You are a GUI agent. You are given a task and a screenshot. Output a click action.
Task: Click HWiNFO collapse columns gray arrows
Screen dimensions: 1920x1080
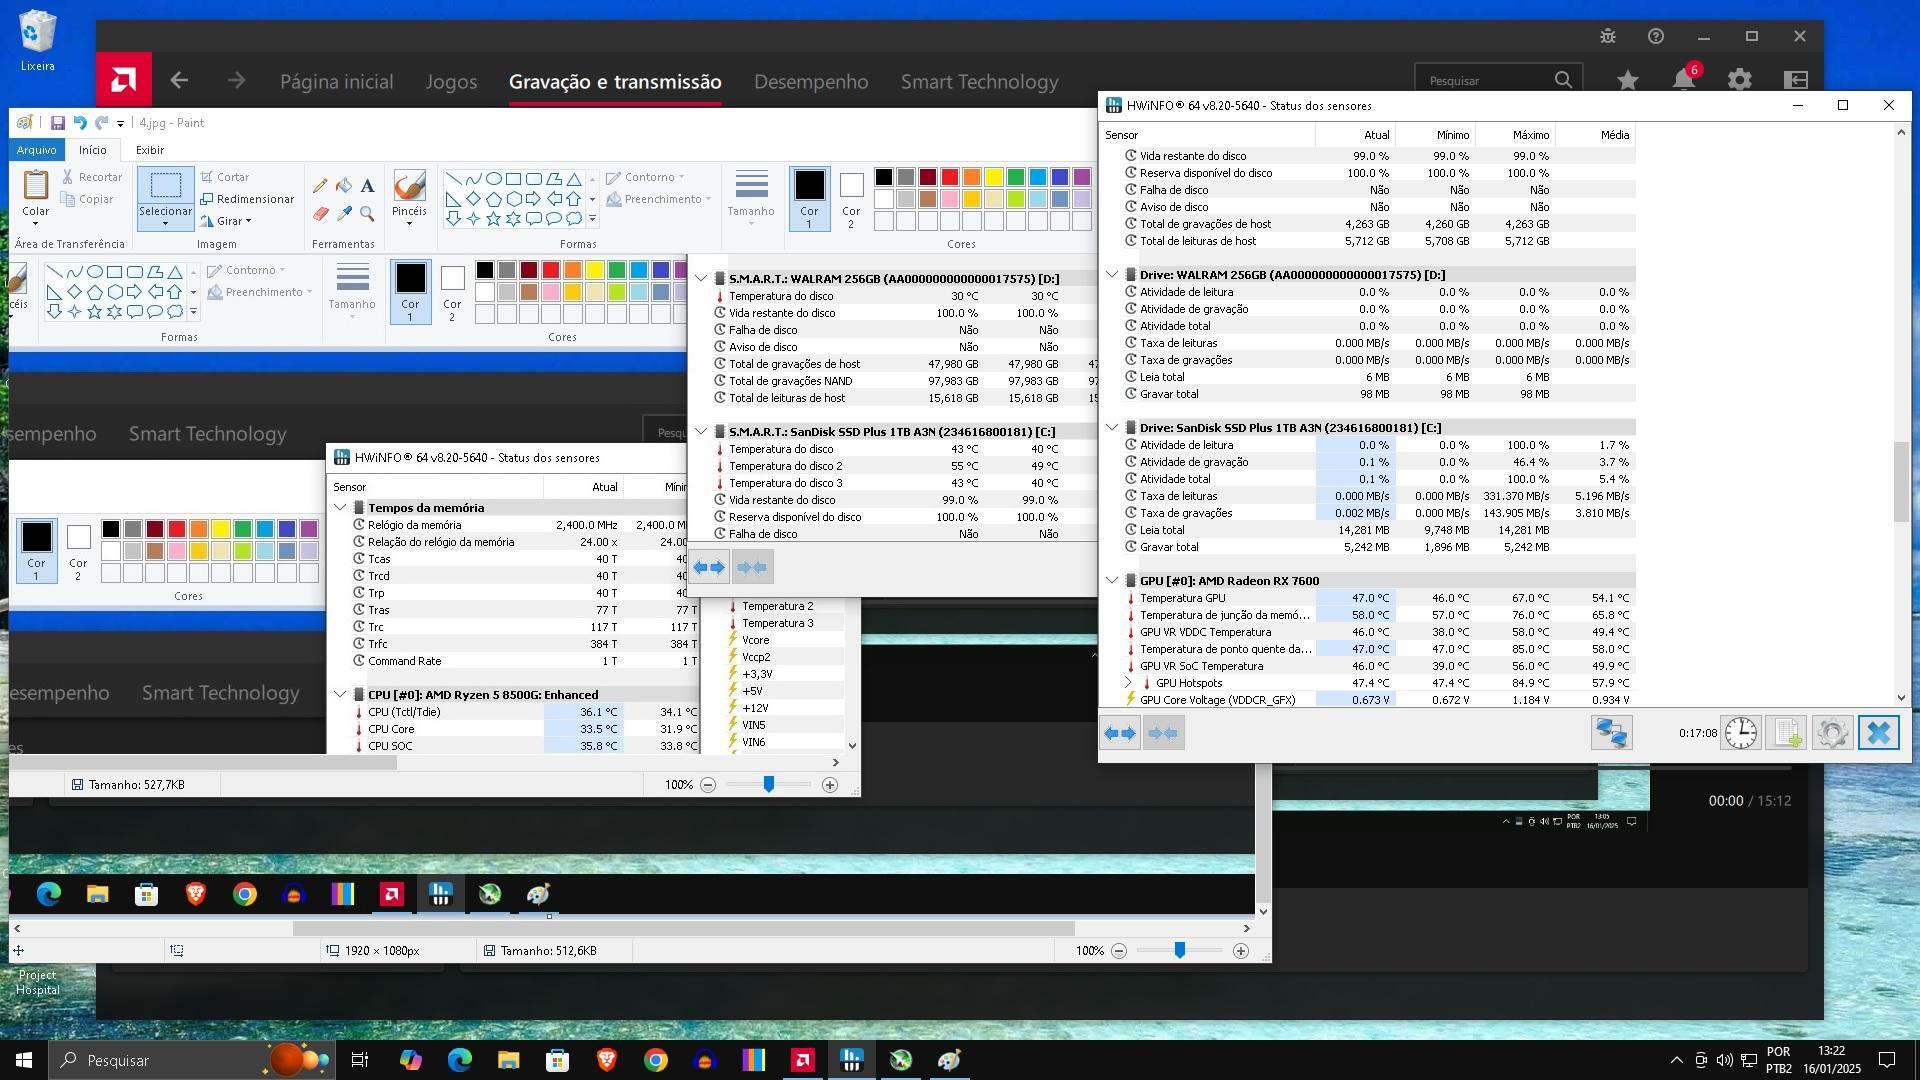1164,733
